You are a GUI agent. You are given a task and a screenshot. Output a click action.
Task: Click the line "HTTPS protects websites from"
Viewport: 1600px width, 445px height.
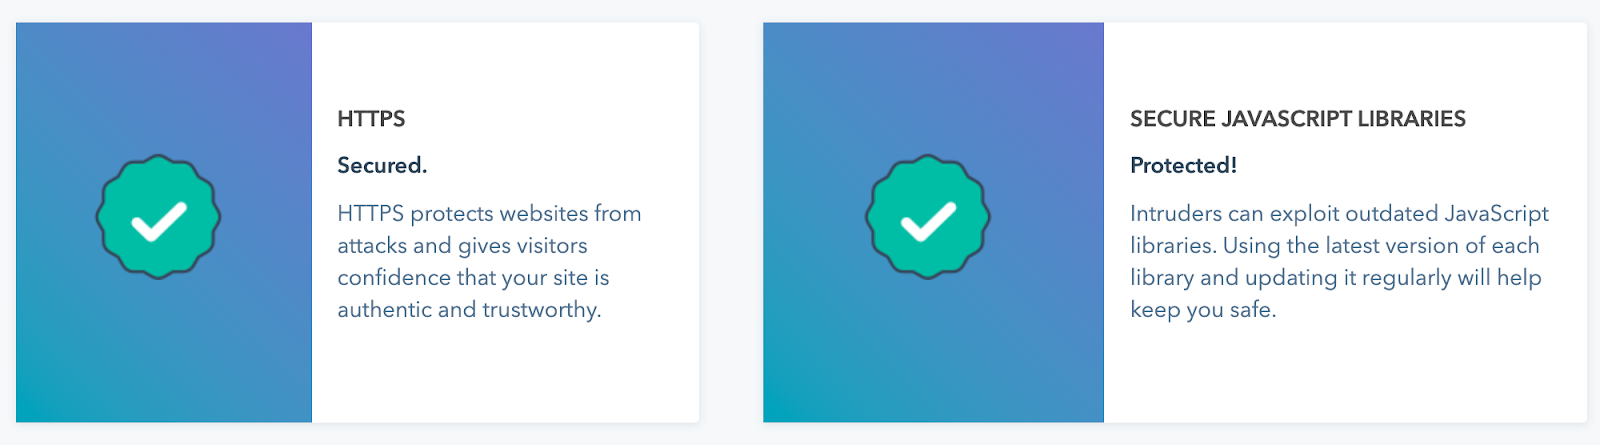[x=489, y=214]
